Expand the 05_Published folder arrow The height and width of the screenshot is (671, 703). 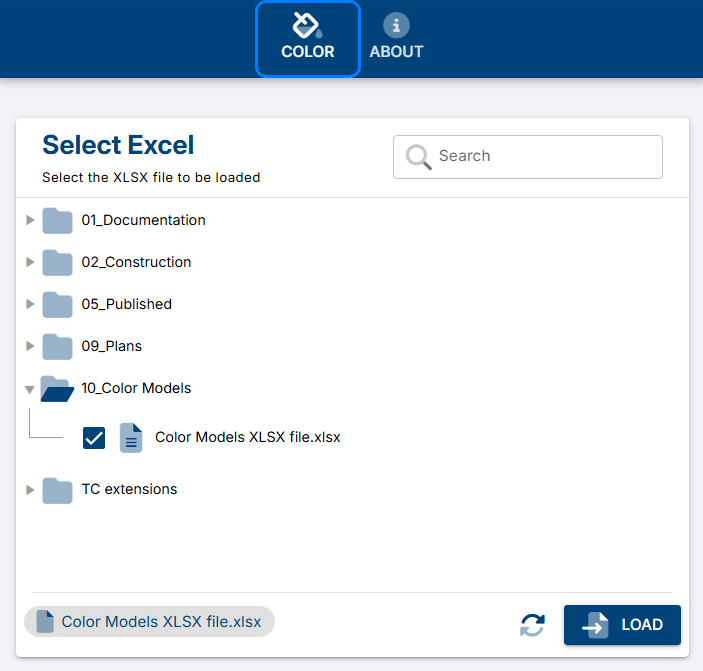(x=30, y=304)
